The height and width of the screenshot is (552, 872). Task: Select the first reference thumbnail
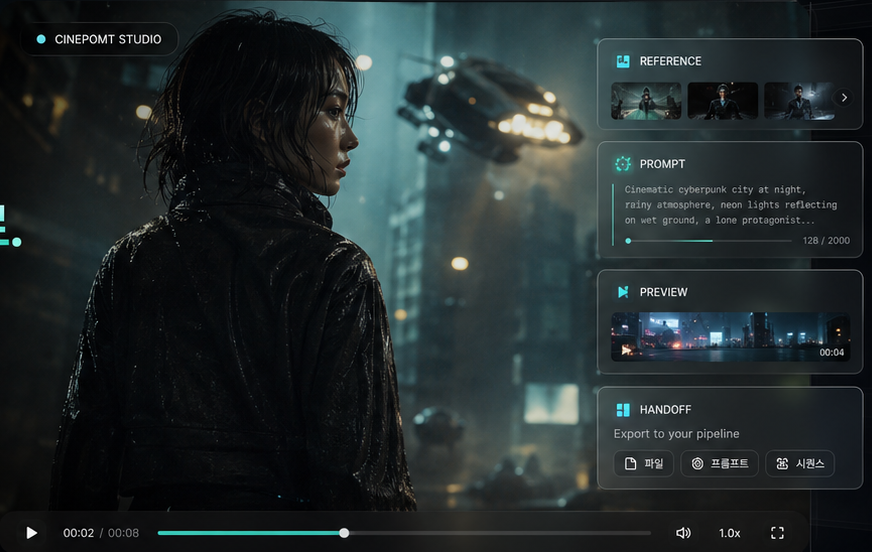[x=646, y=100]
